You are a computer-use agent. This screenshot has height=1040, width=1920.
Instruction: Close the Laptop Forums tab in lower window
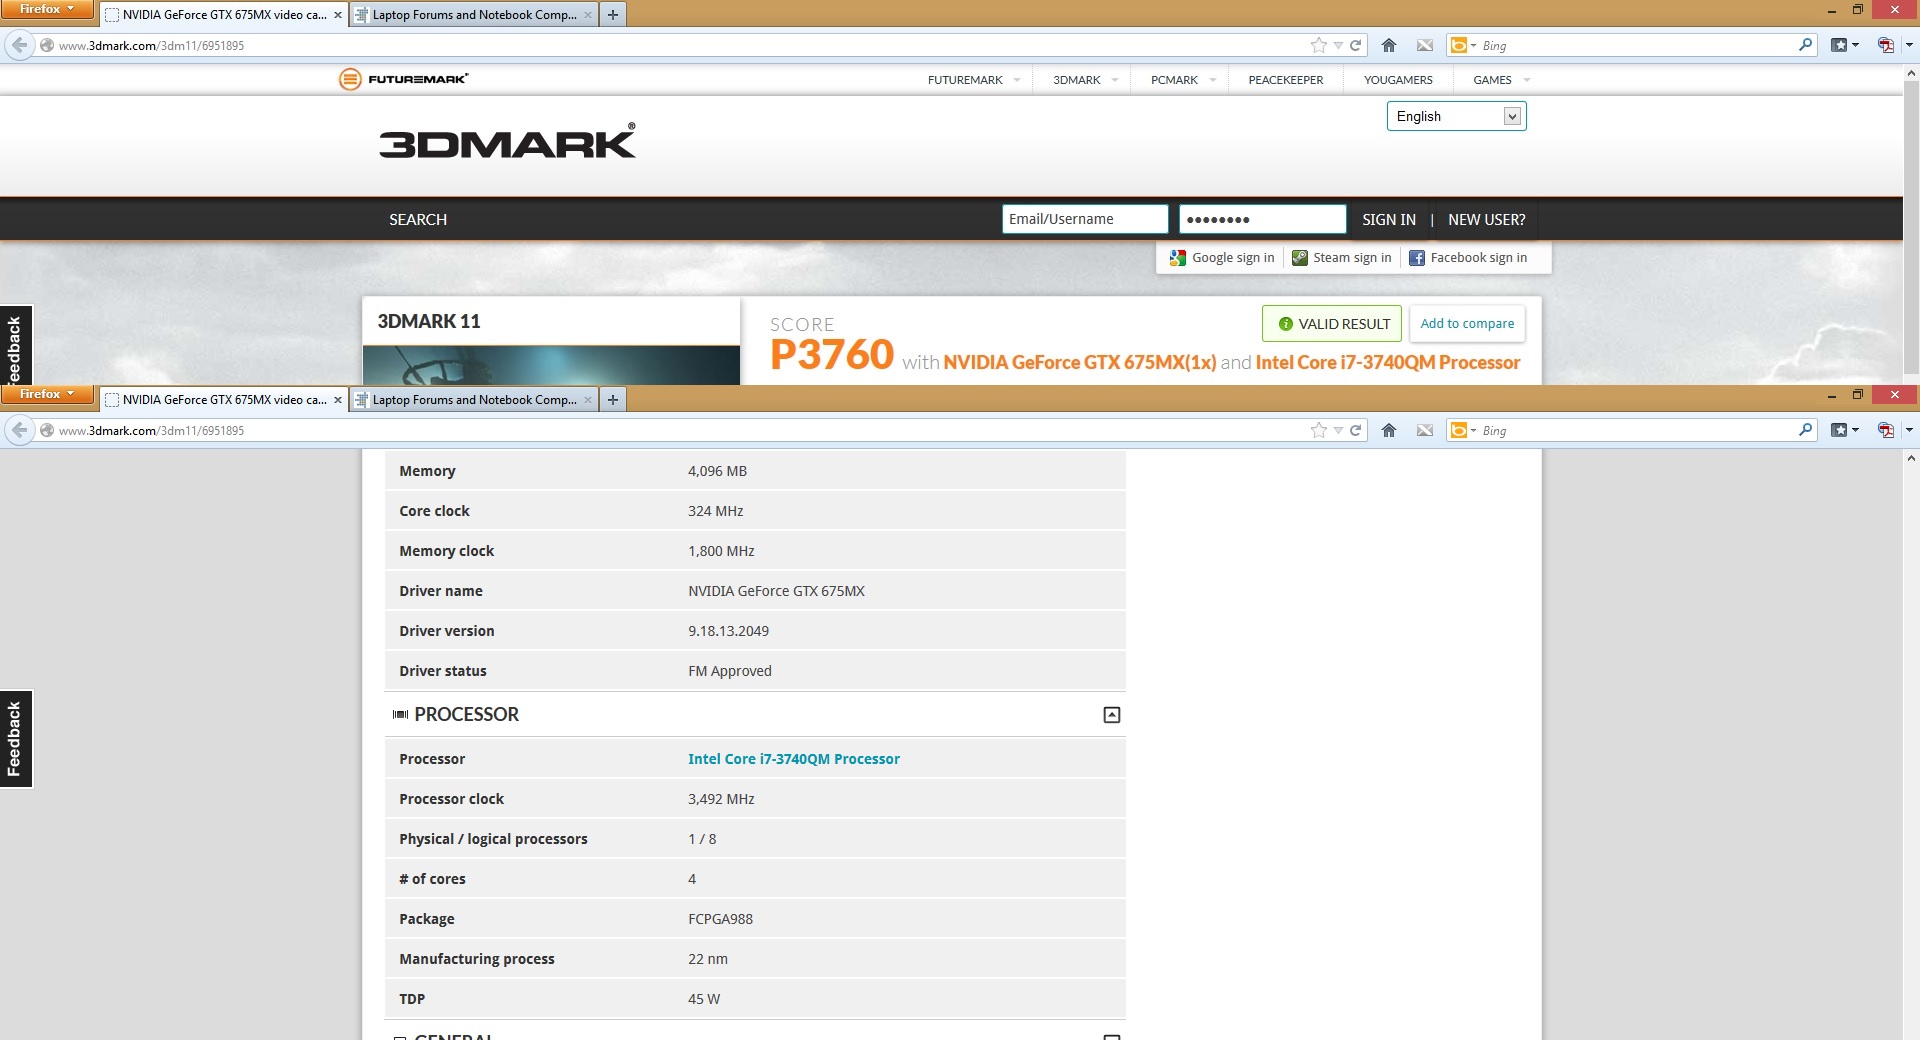588,400
